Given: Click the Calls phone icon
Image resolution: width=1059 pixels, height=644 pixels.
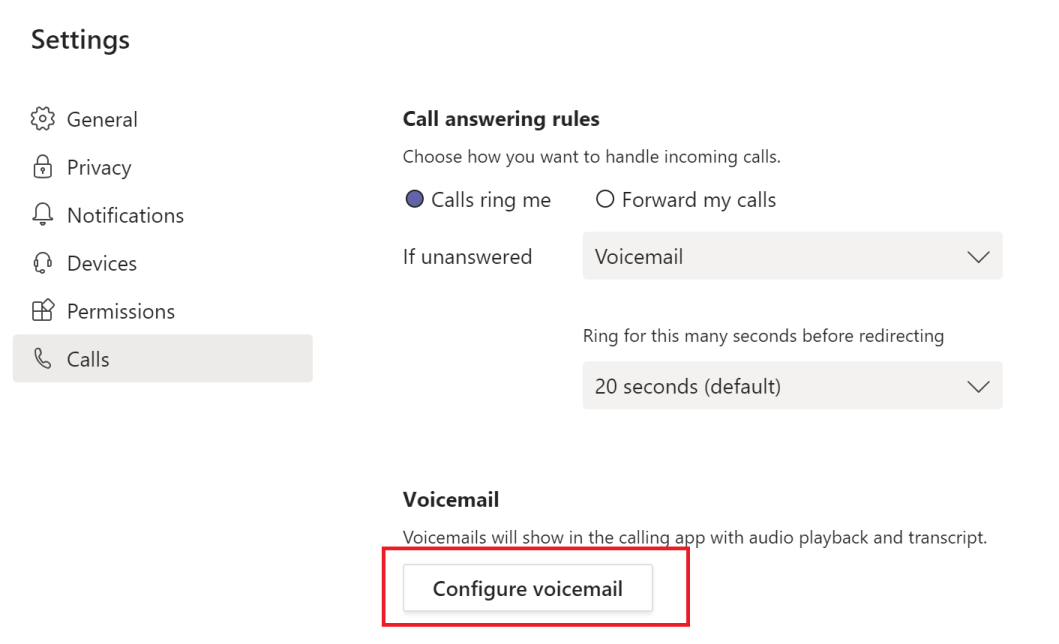Looking at the screenshot, I should click(42, 359).
